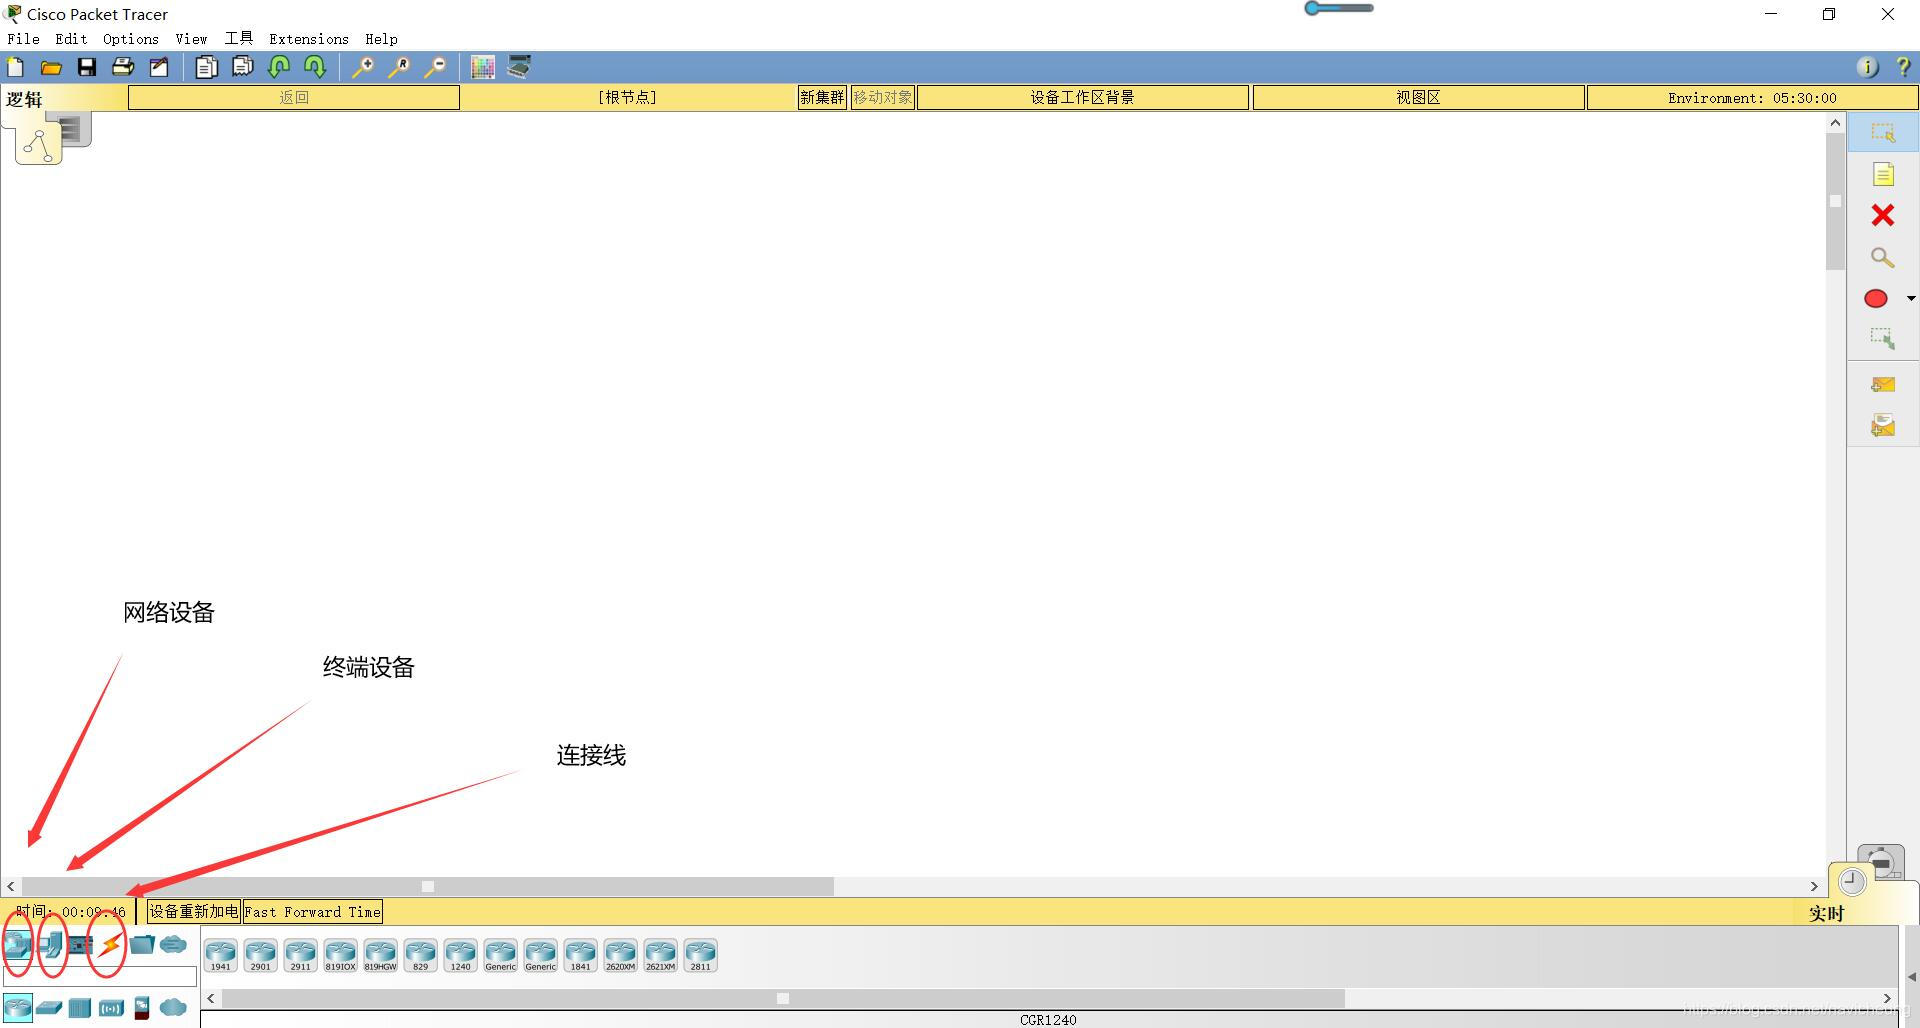The width and height of the screenshot is (1920, 1028).
Task: Choose the Select tool in right toolbar
Action: 1883,132
